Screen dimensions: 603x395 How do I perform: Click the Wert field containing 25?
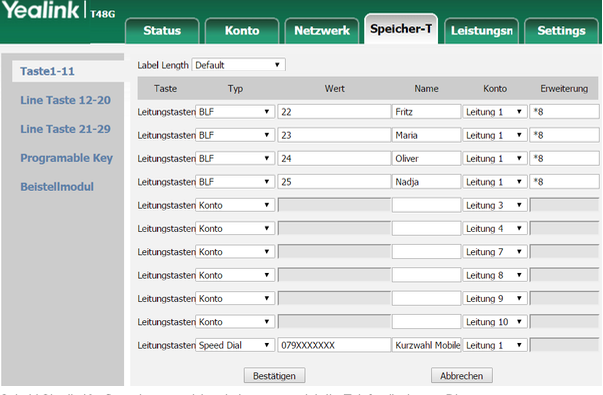[x=334, y=182]
